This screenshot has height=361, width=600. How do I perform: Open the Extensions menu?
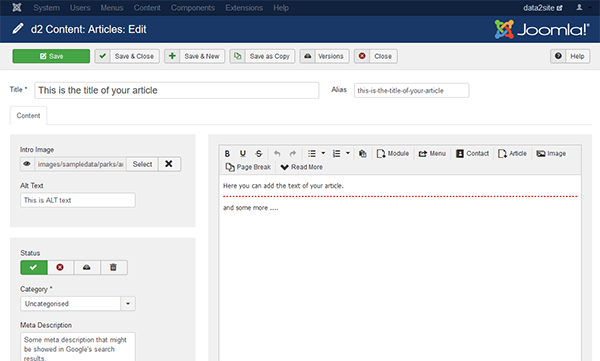[244, 8]
